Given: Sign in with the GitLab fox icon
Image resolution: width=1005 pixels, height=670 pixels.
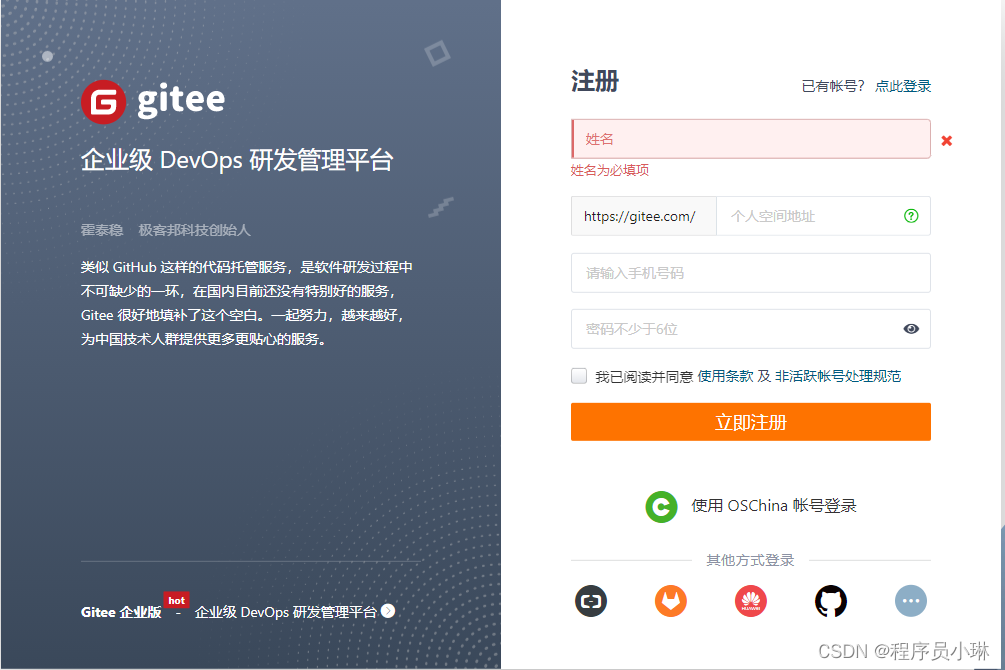Looking at the screenshot, I should pos(670,601).
